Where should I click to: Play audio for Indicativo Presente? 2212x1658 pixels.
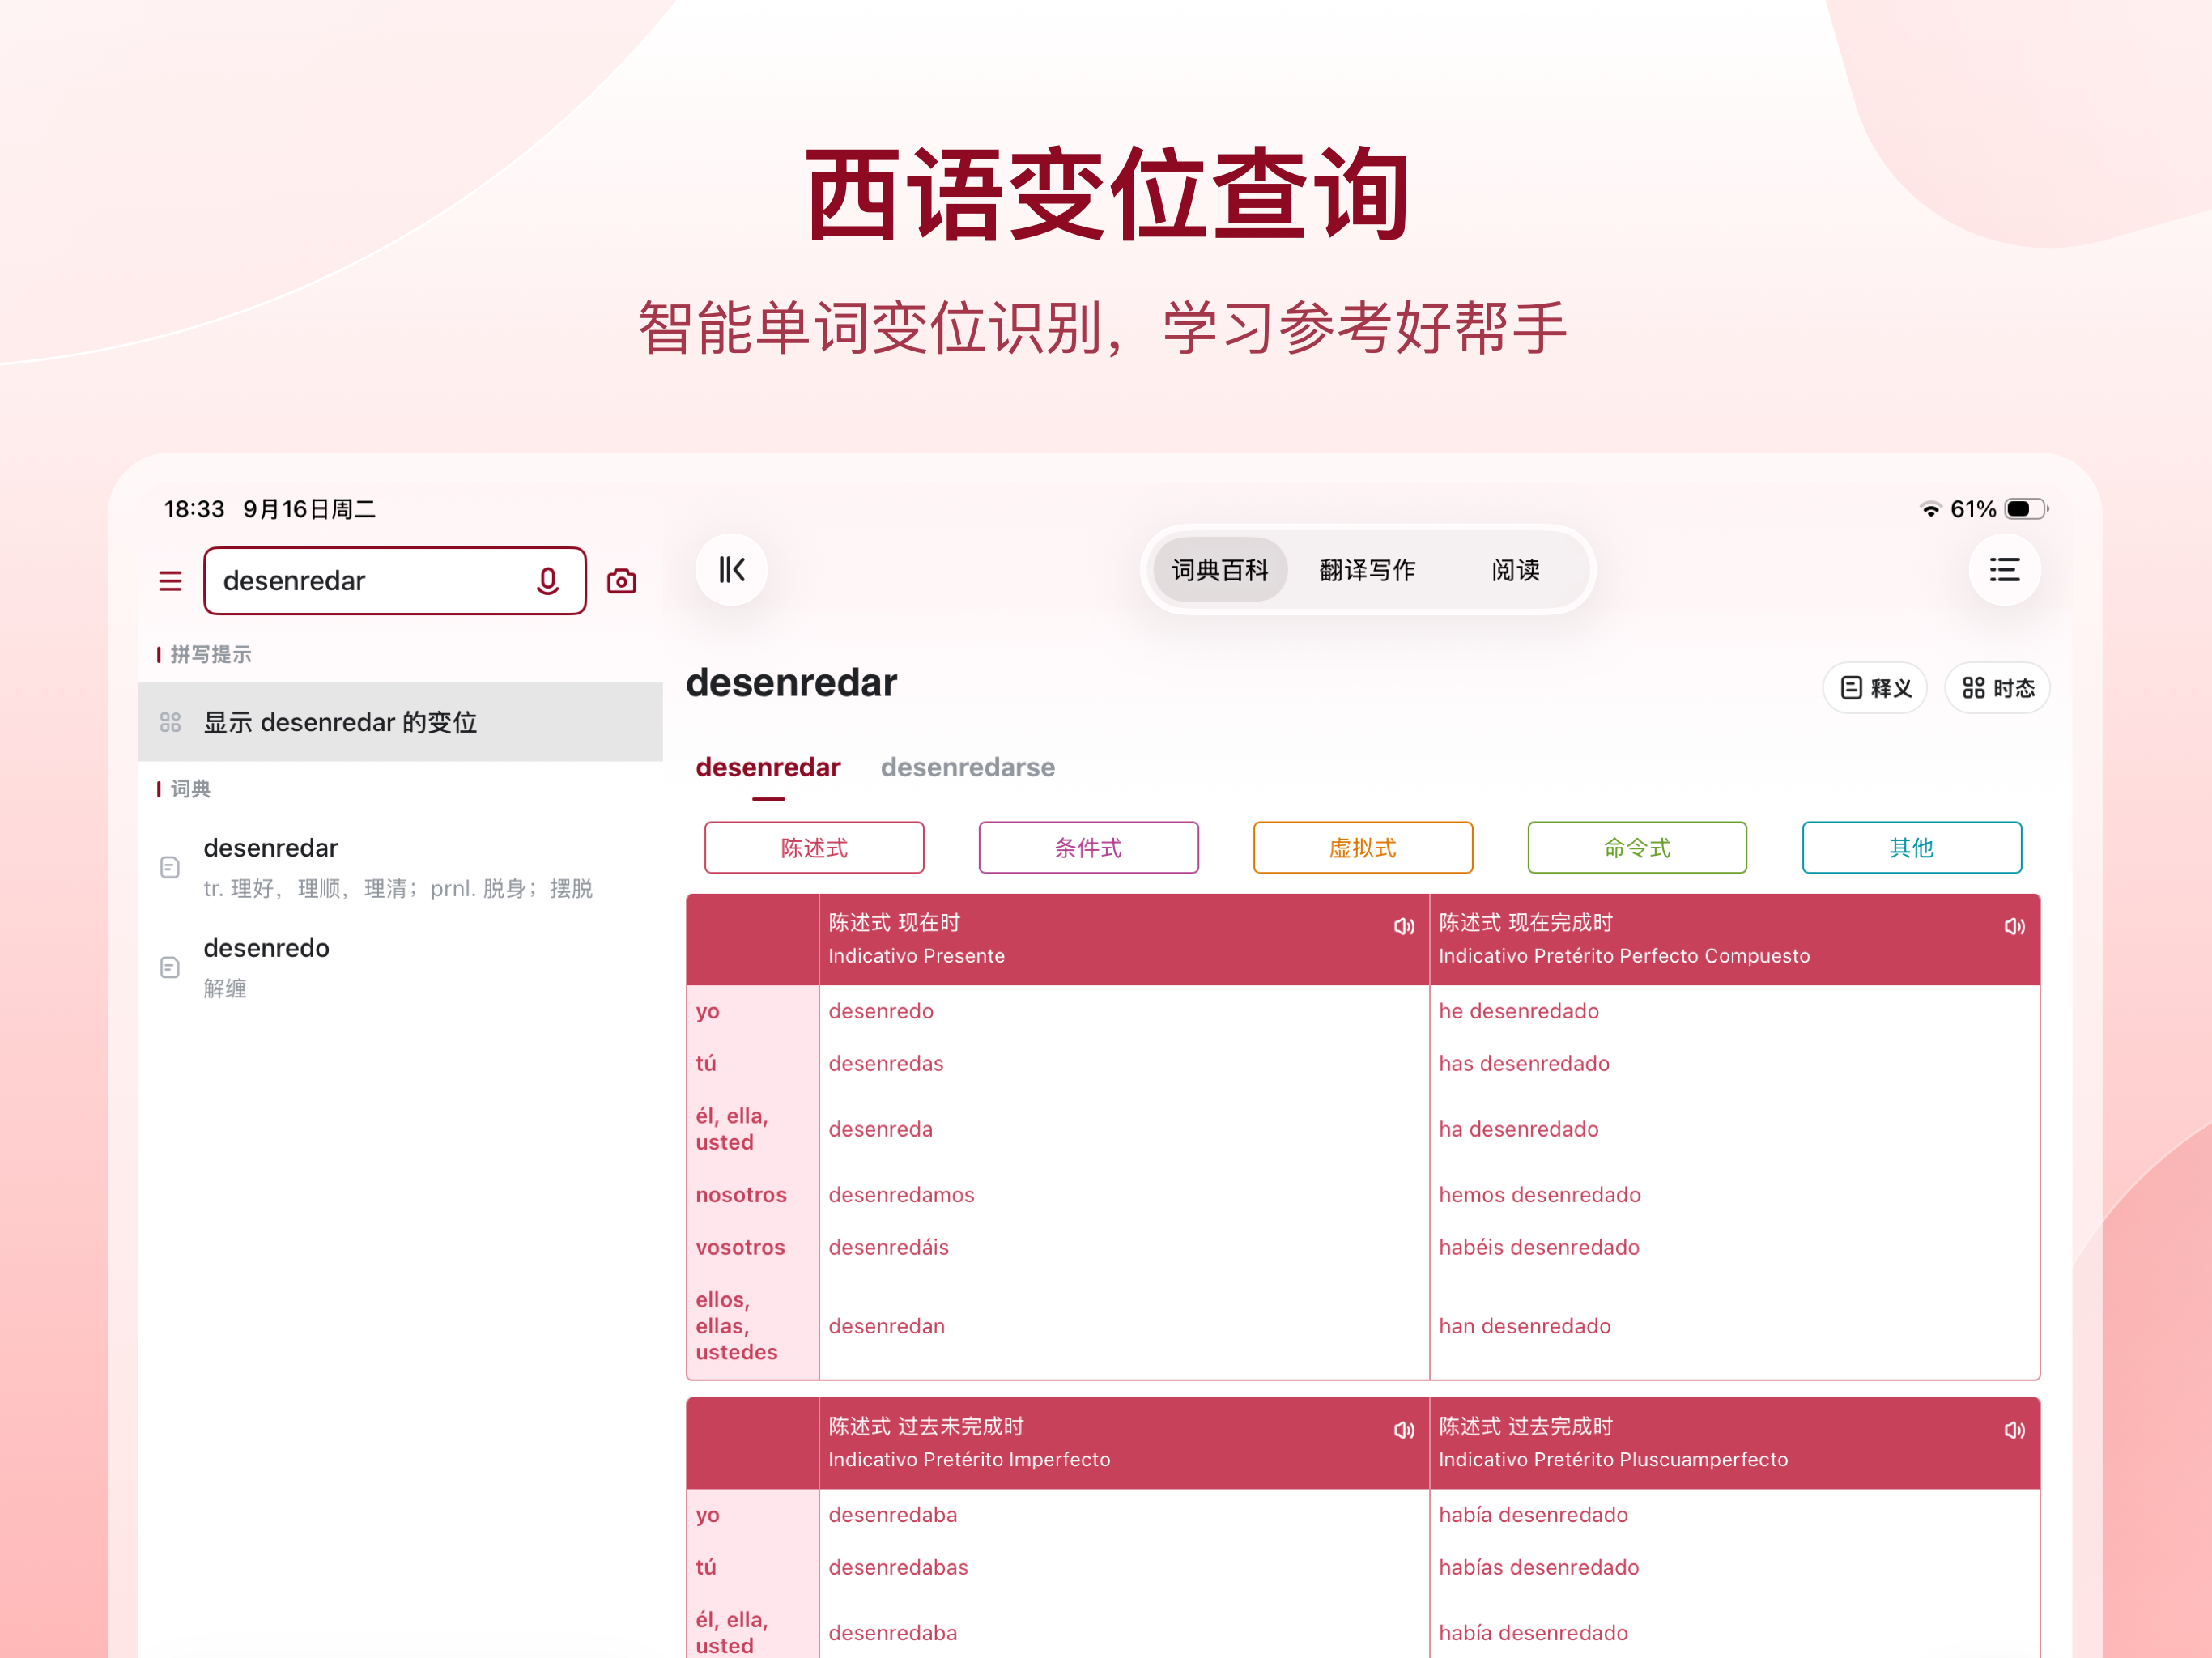coord(1404,927)
